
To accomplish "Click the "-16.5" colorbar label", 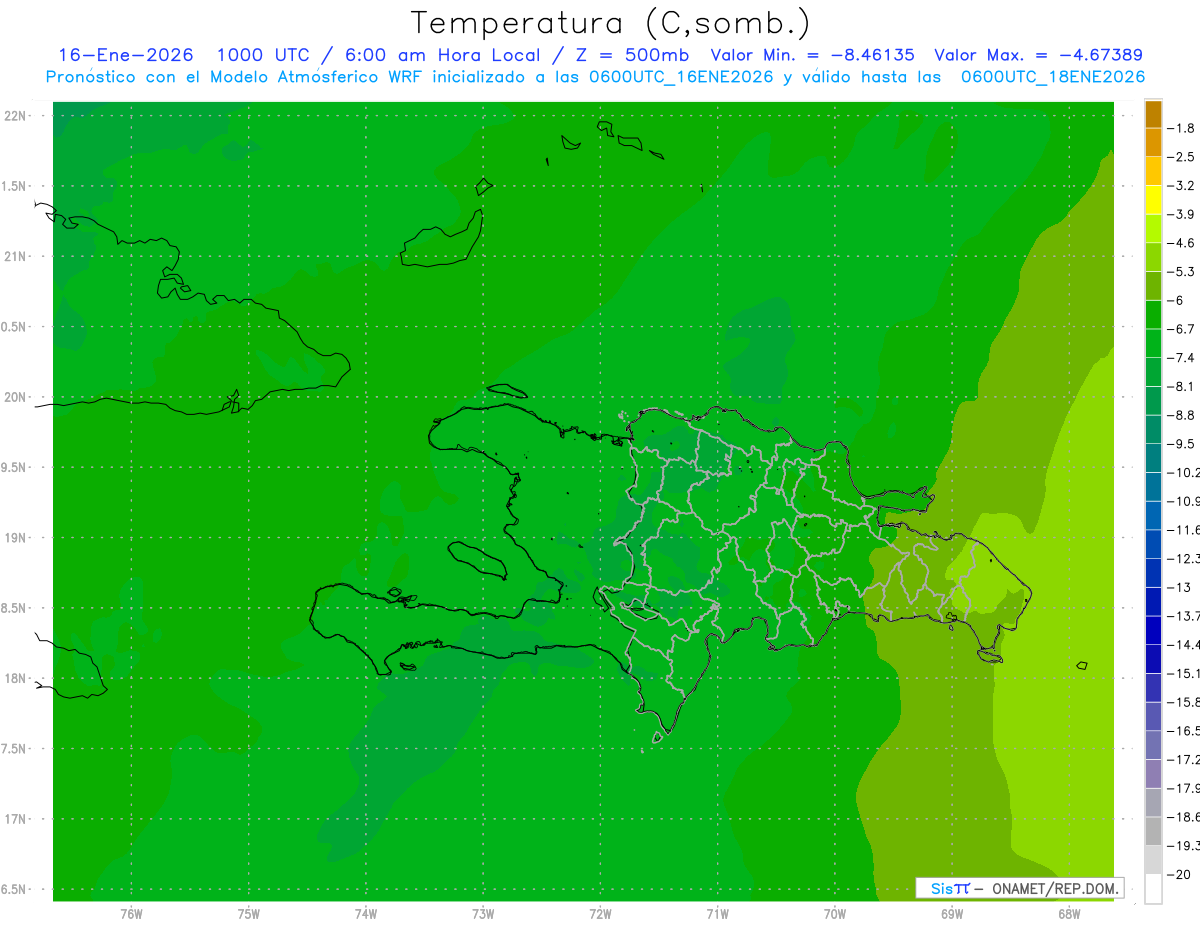I will coord(1183,731).
